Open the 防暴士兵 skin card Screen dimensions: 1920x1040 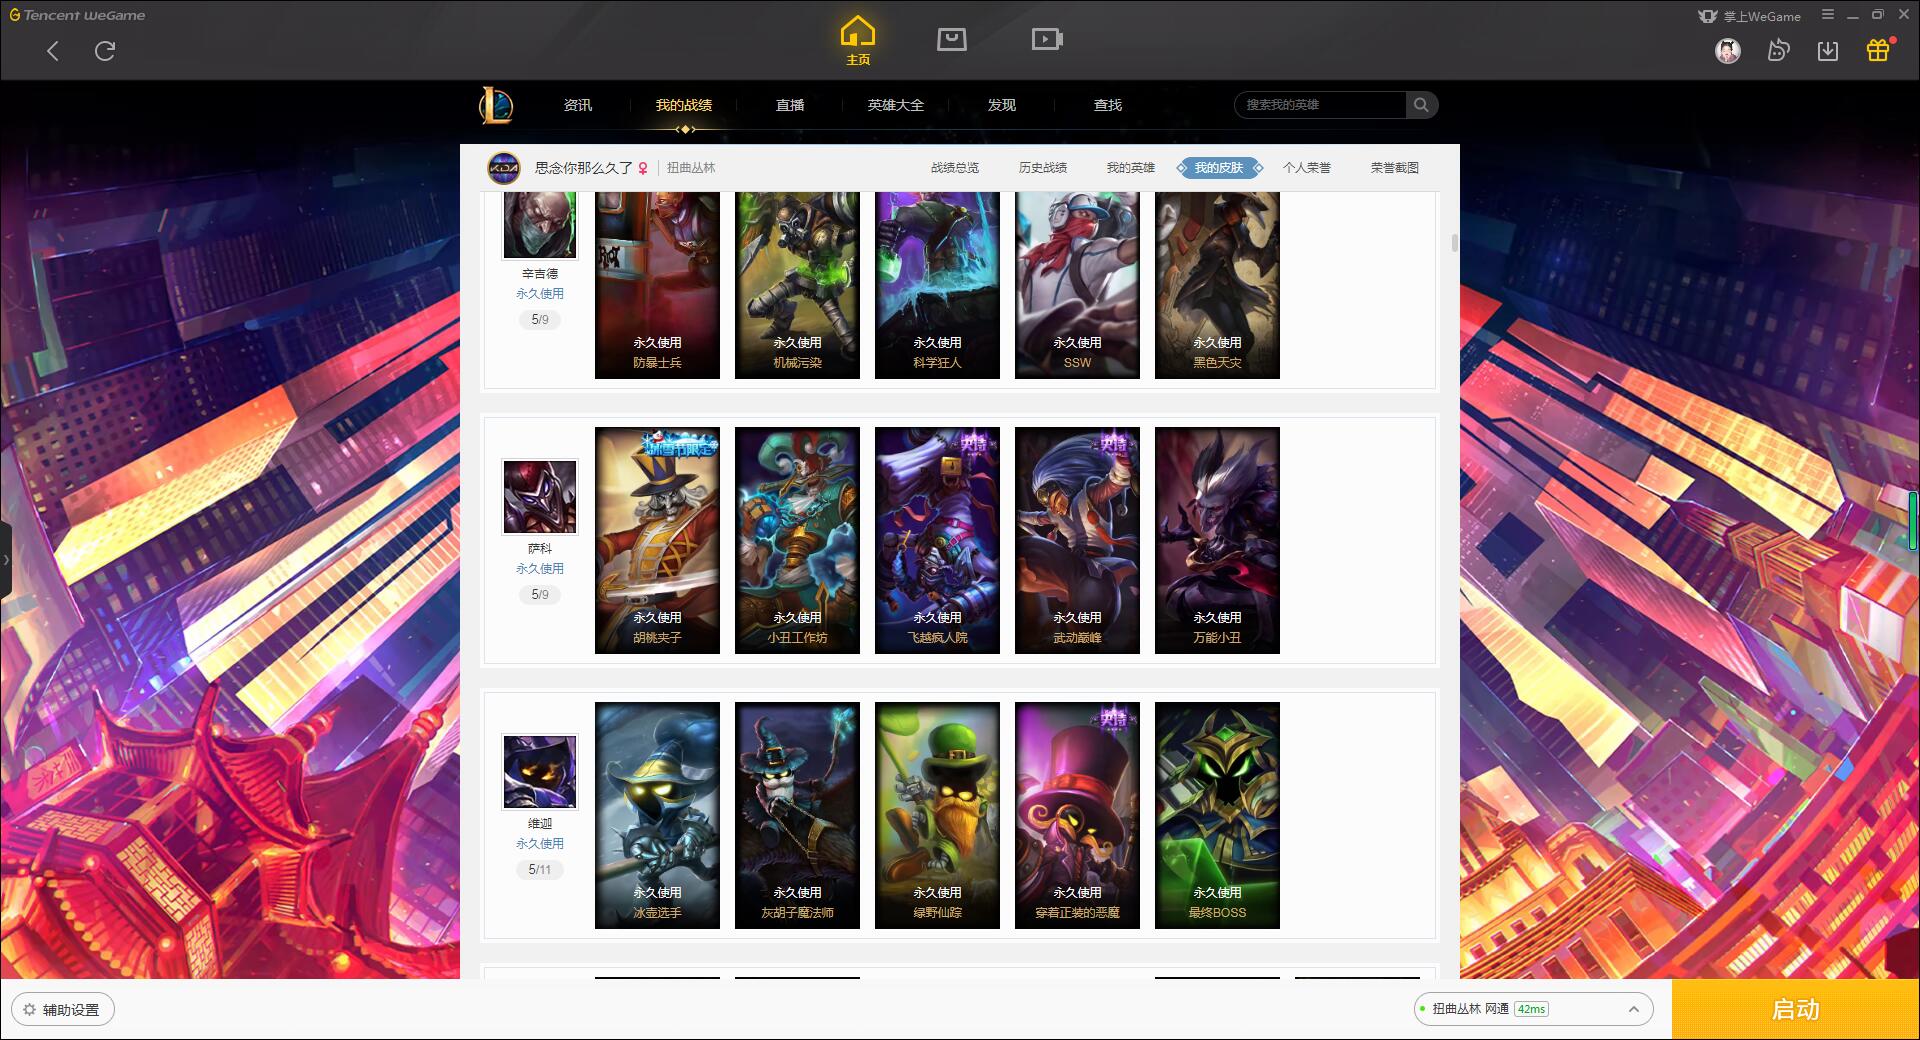[x=657, y=285]
